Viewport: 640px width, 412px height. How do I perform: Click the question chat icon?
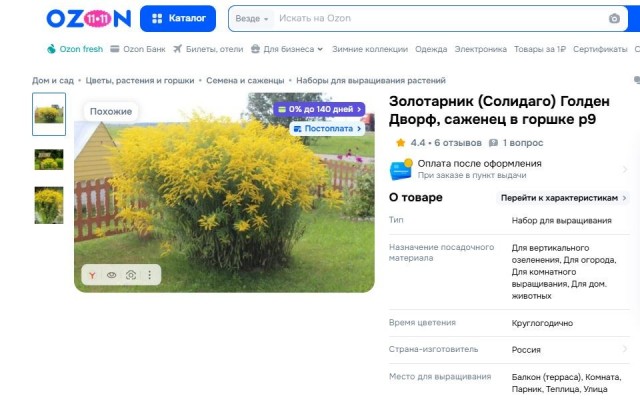493,143
